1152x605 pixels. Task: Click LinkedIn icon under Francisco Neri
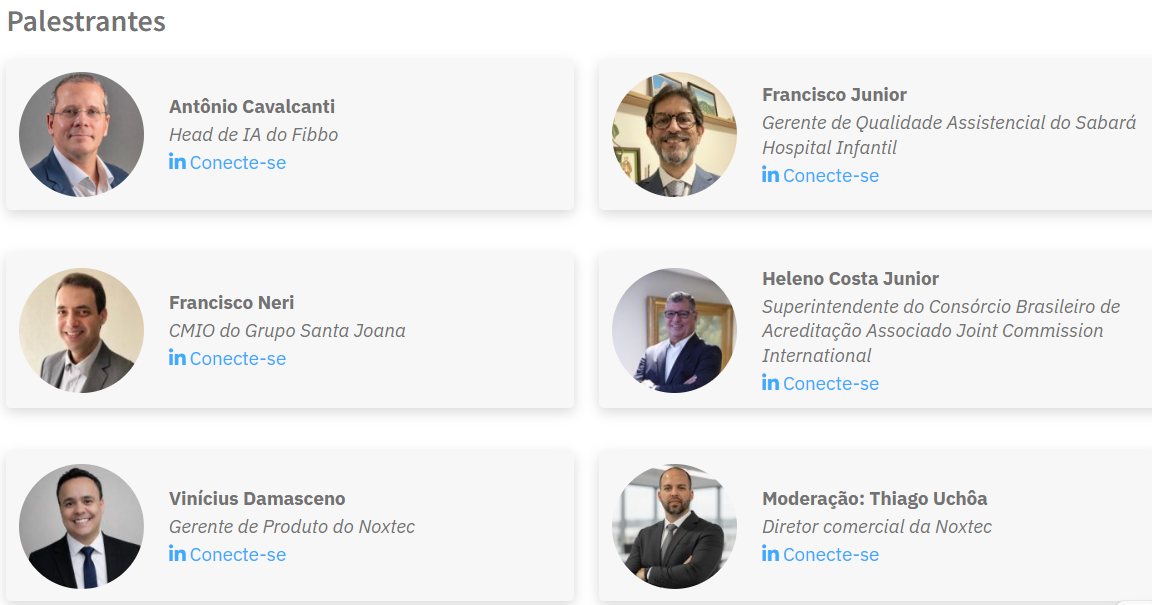(177, 358)
